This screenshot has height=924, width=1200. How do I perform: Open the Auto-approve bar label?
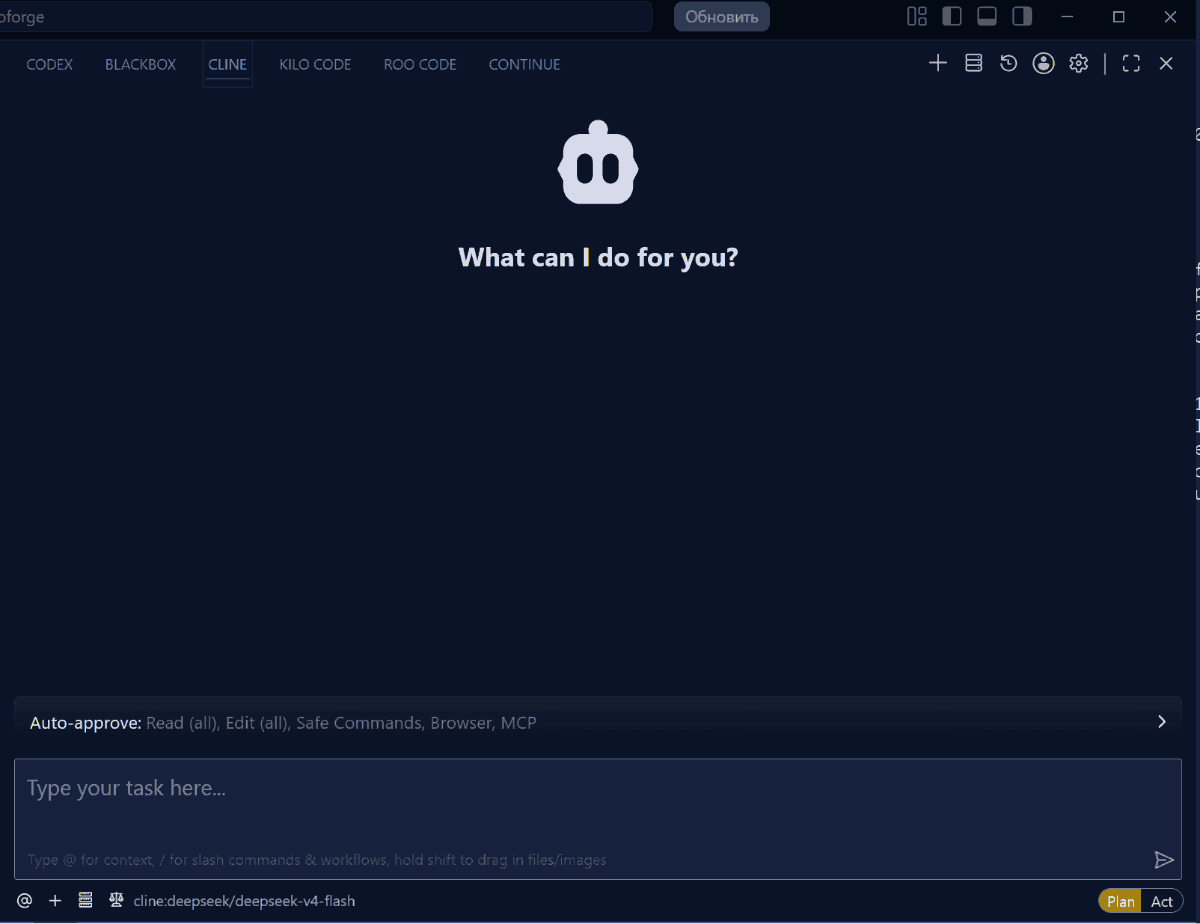(86, 722)
